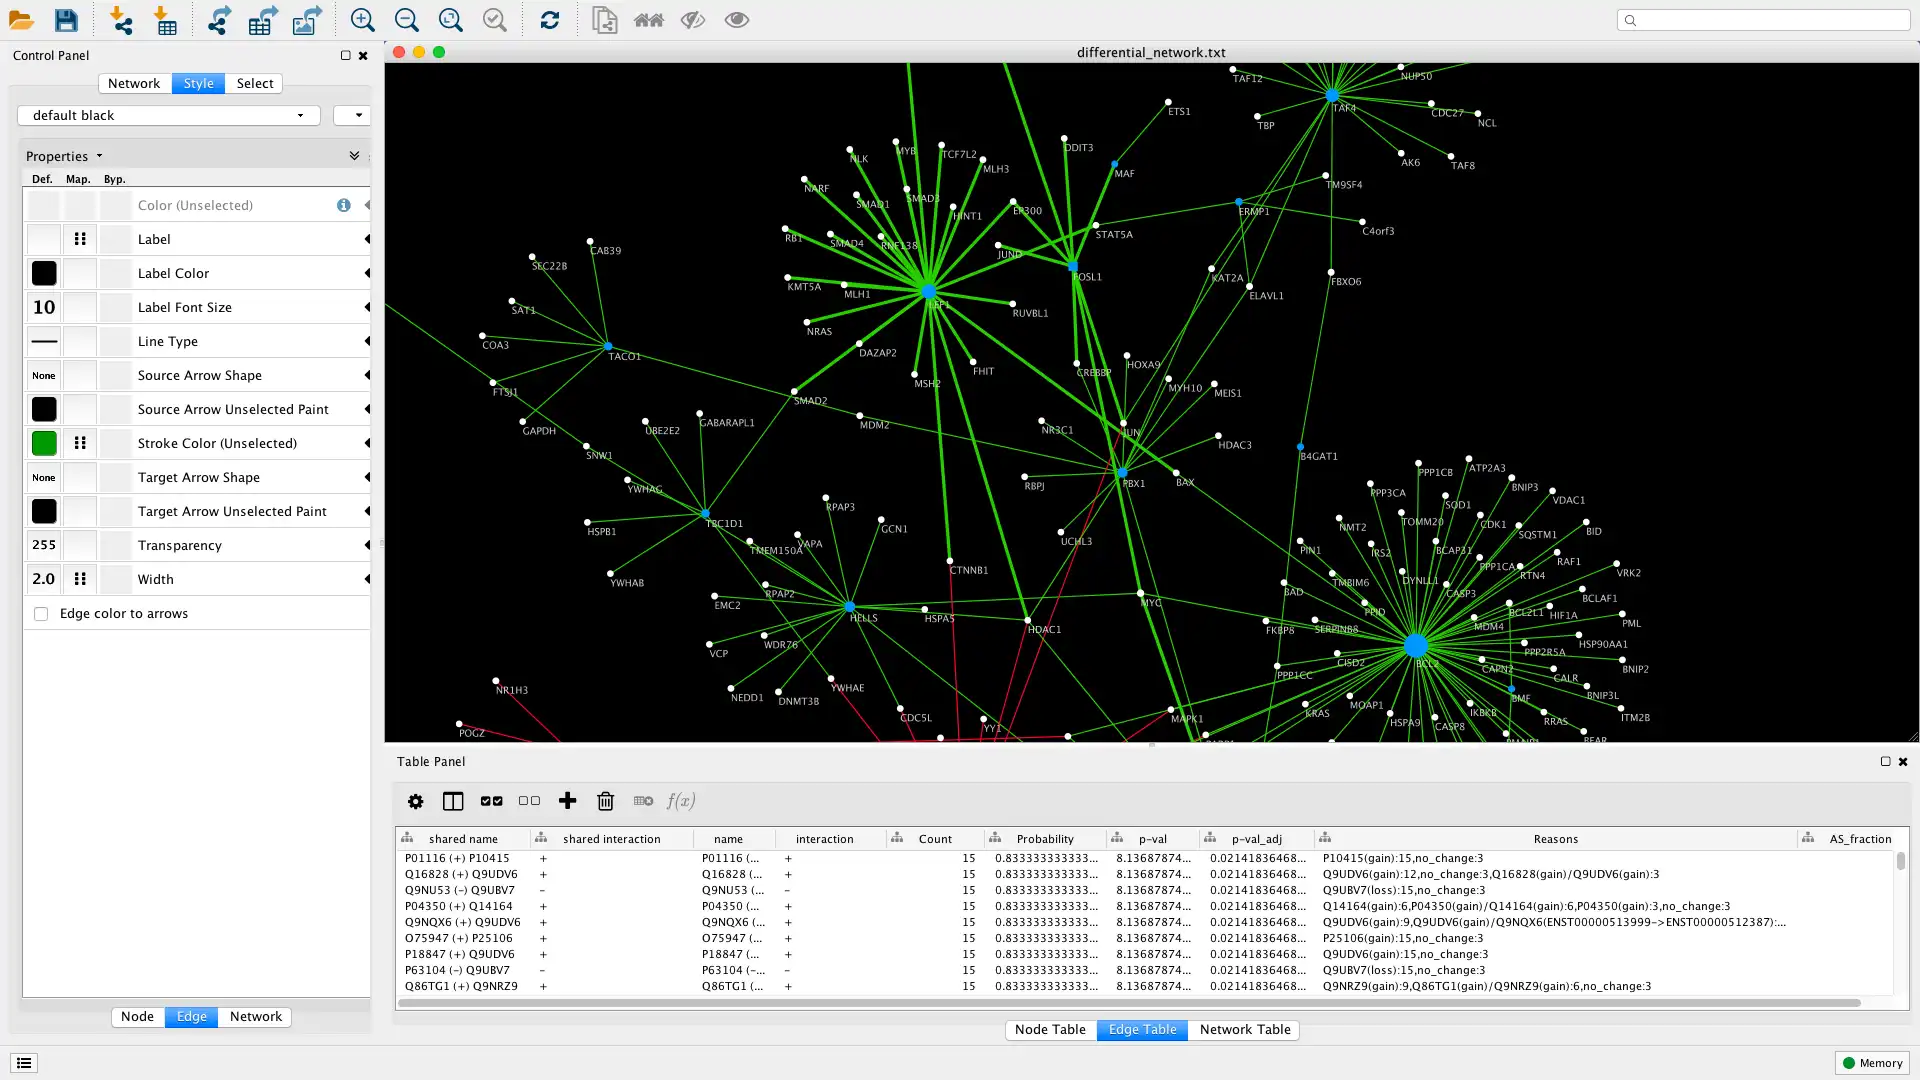Image resolution: width=1920 pixels, height=1080 pixels.
Task: Switch to the Node tab in Table Panel
Action: click(x=1050, y=1029)
